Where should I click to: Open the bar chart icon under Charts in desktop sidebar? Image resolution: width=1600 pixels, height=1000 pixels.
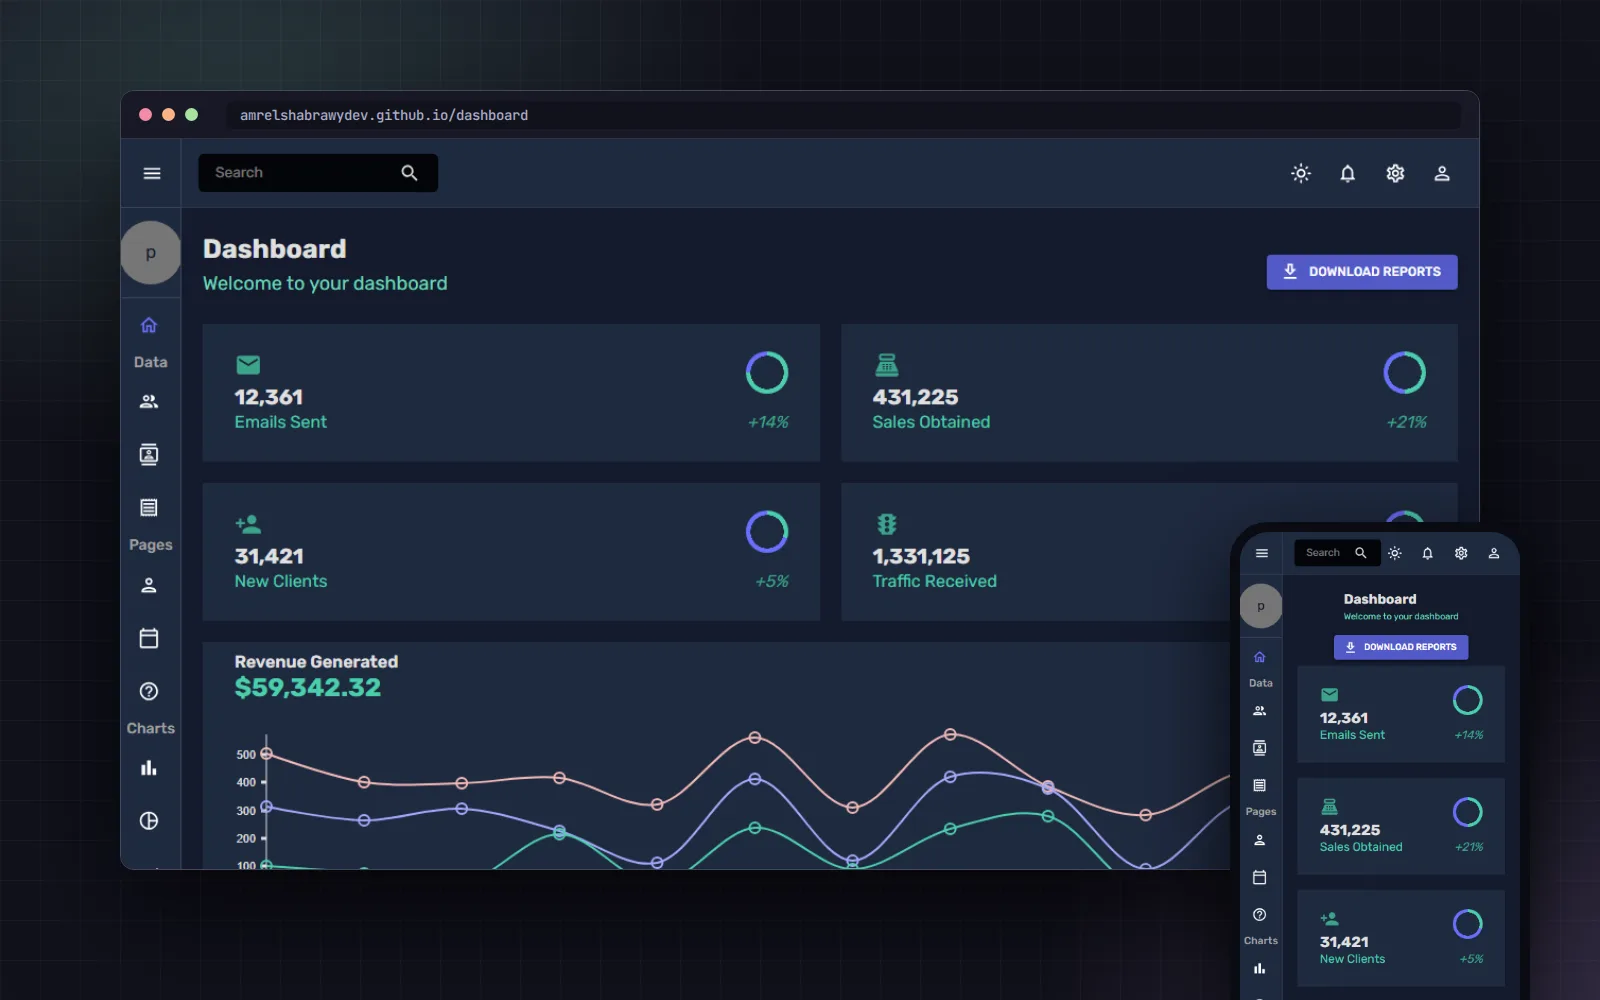(149, 768)
